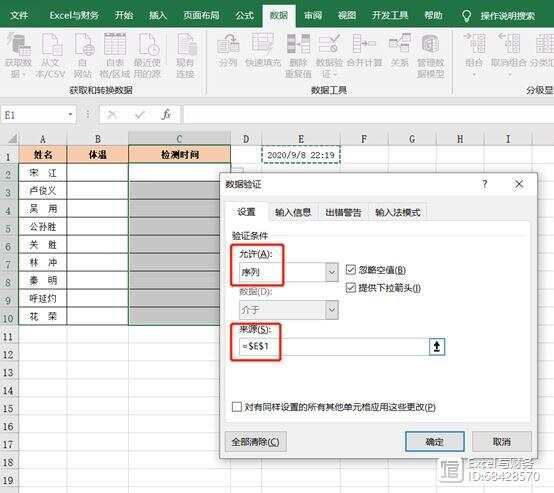Open the Insert (插入) ribbon tab
Viewport: 554px width, 493px height.
pyautogui.click(x=157, y=15)
